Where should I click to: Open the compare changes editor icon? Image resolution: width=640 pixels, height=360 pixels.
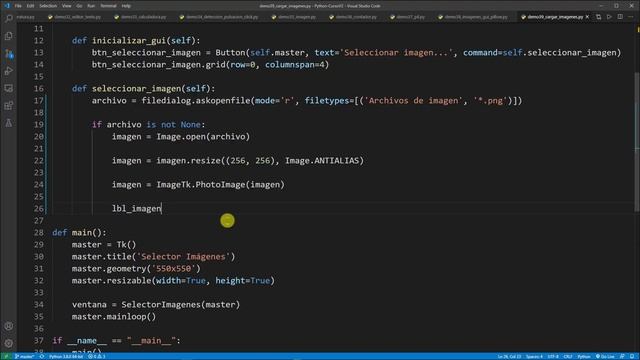[x=598, y=17]
